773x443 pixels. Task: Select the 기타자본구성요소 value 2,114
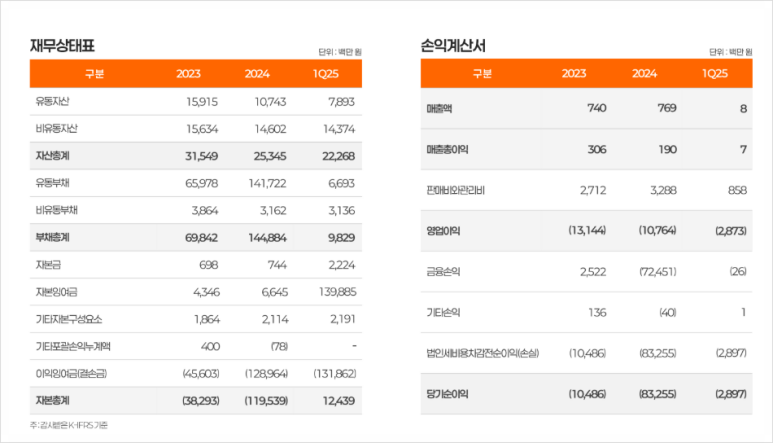(275, 319)
